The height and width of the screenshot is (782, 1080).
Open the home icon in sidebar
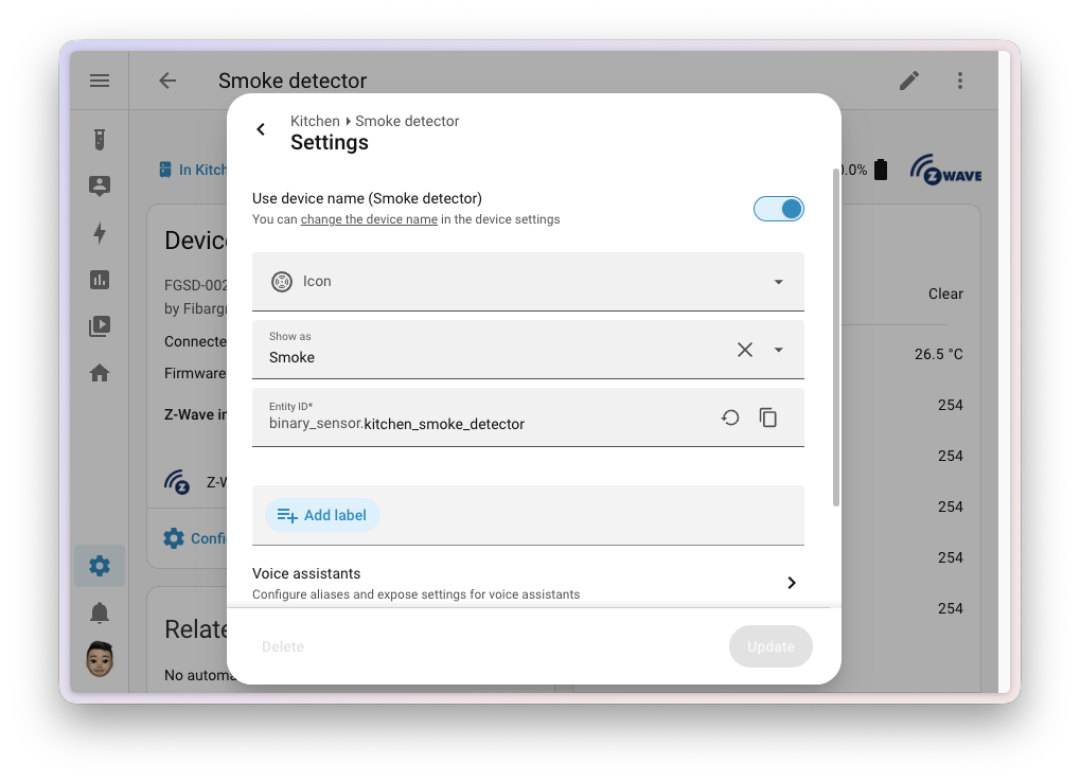click(x=99, y=373)
